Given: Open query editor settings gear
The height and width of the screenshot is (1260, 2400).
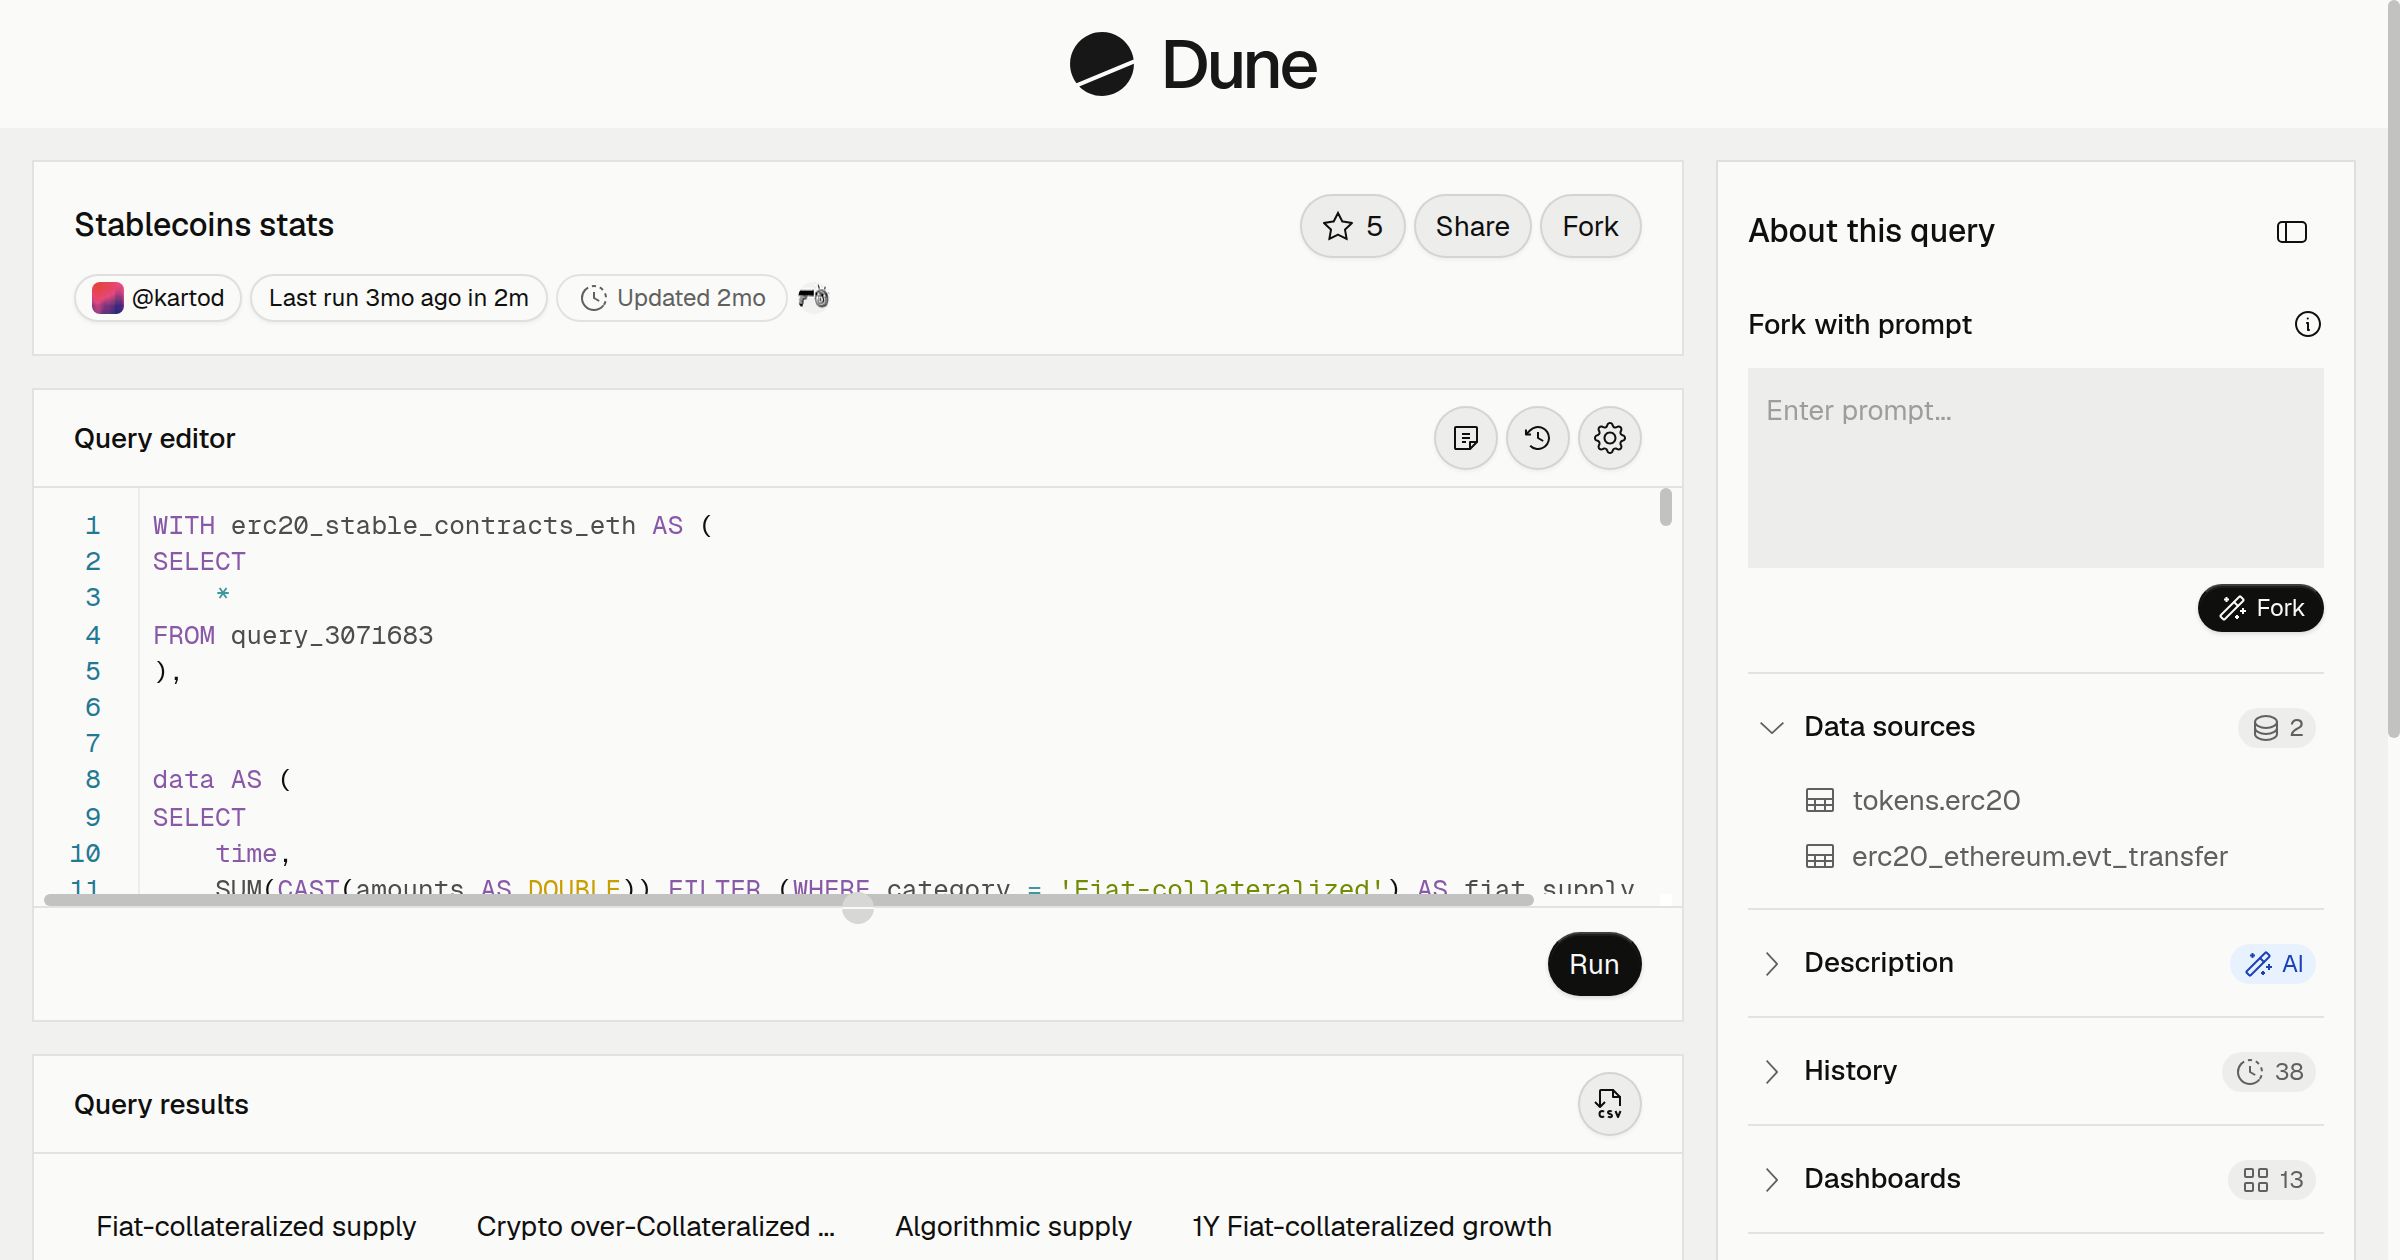Looking at the screenshot, I should click(1610, 438).
